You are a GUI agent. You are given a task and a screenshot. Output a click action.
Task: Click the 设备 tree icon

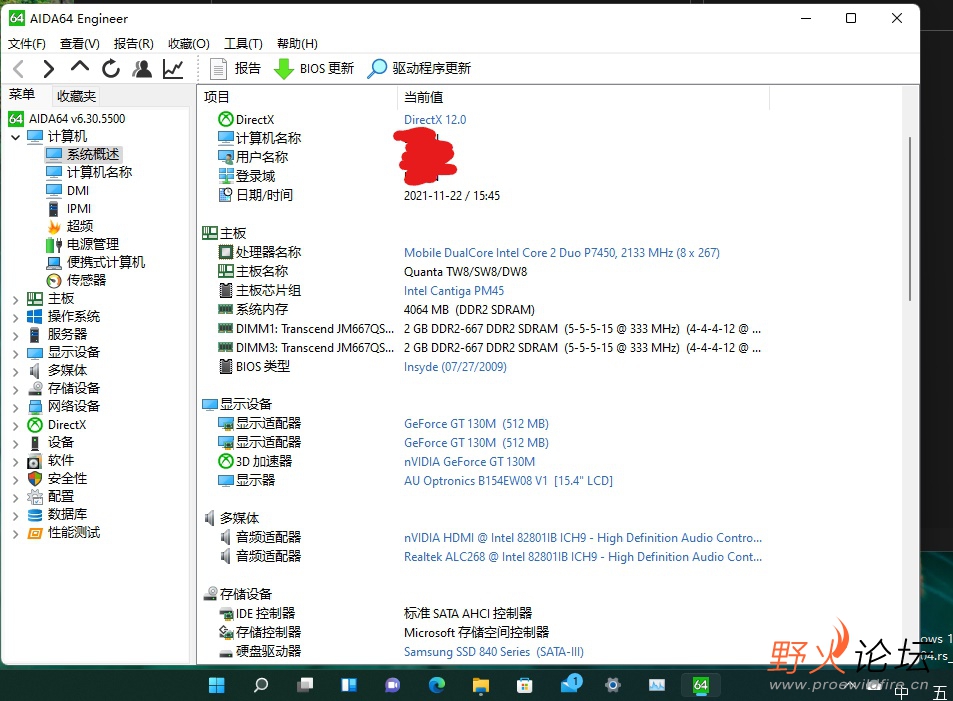coord(35,443)
